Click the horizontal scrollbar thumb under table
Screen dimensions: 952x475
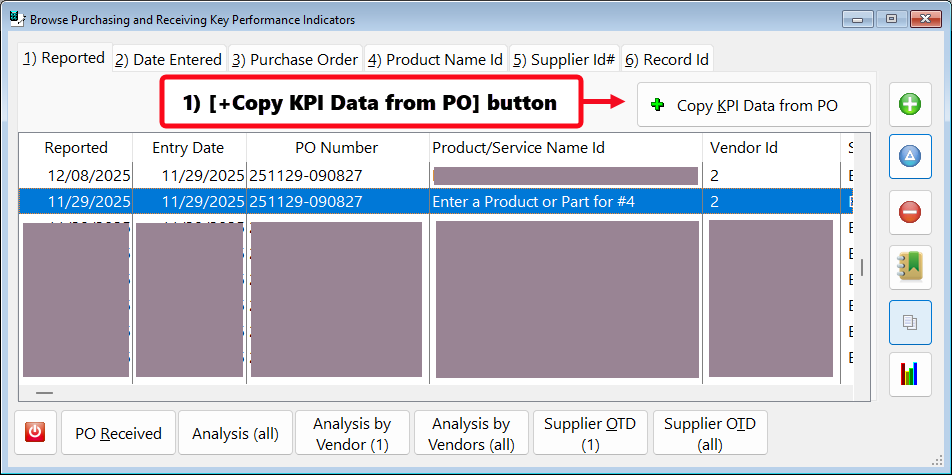tap(45, 394)
